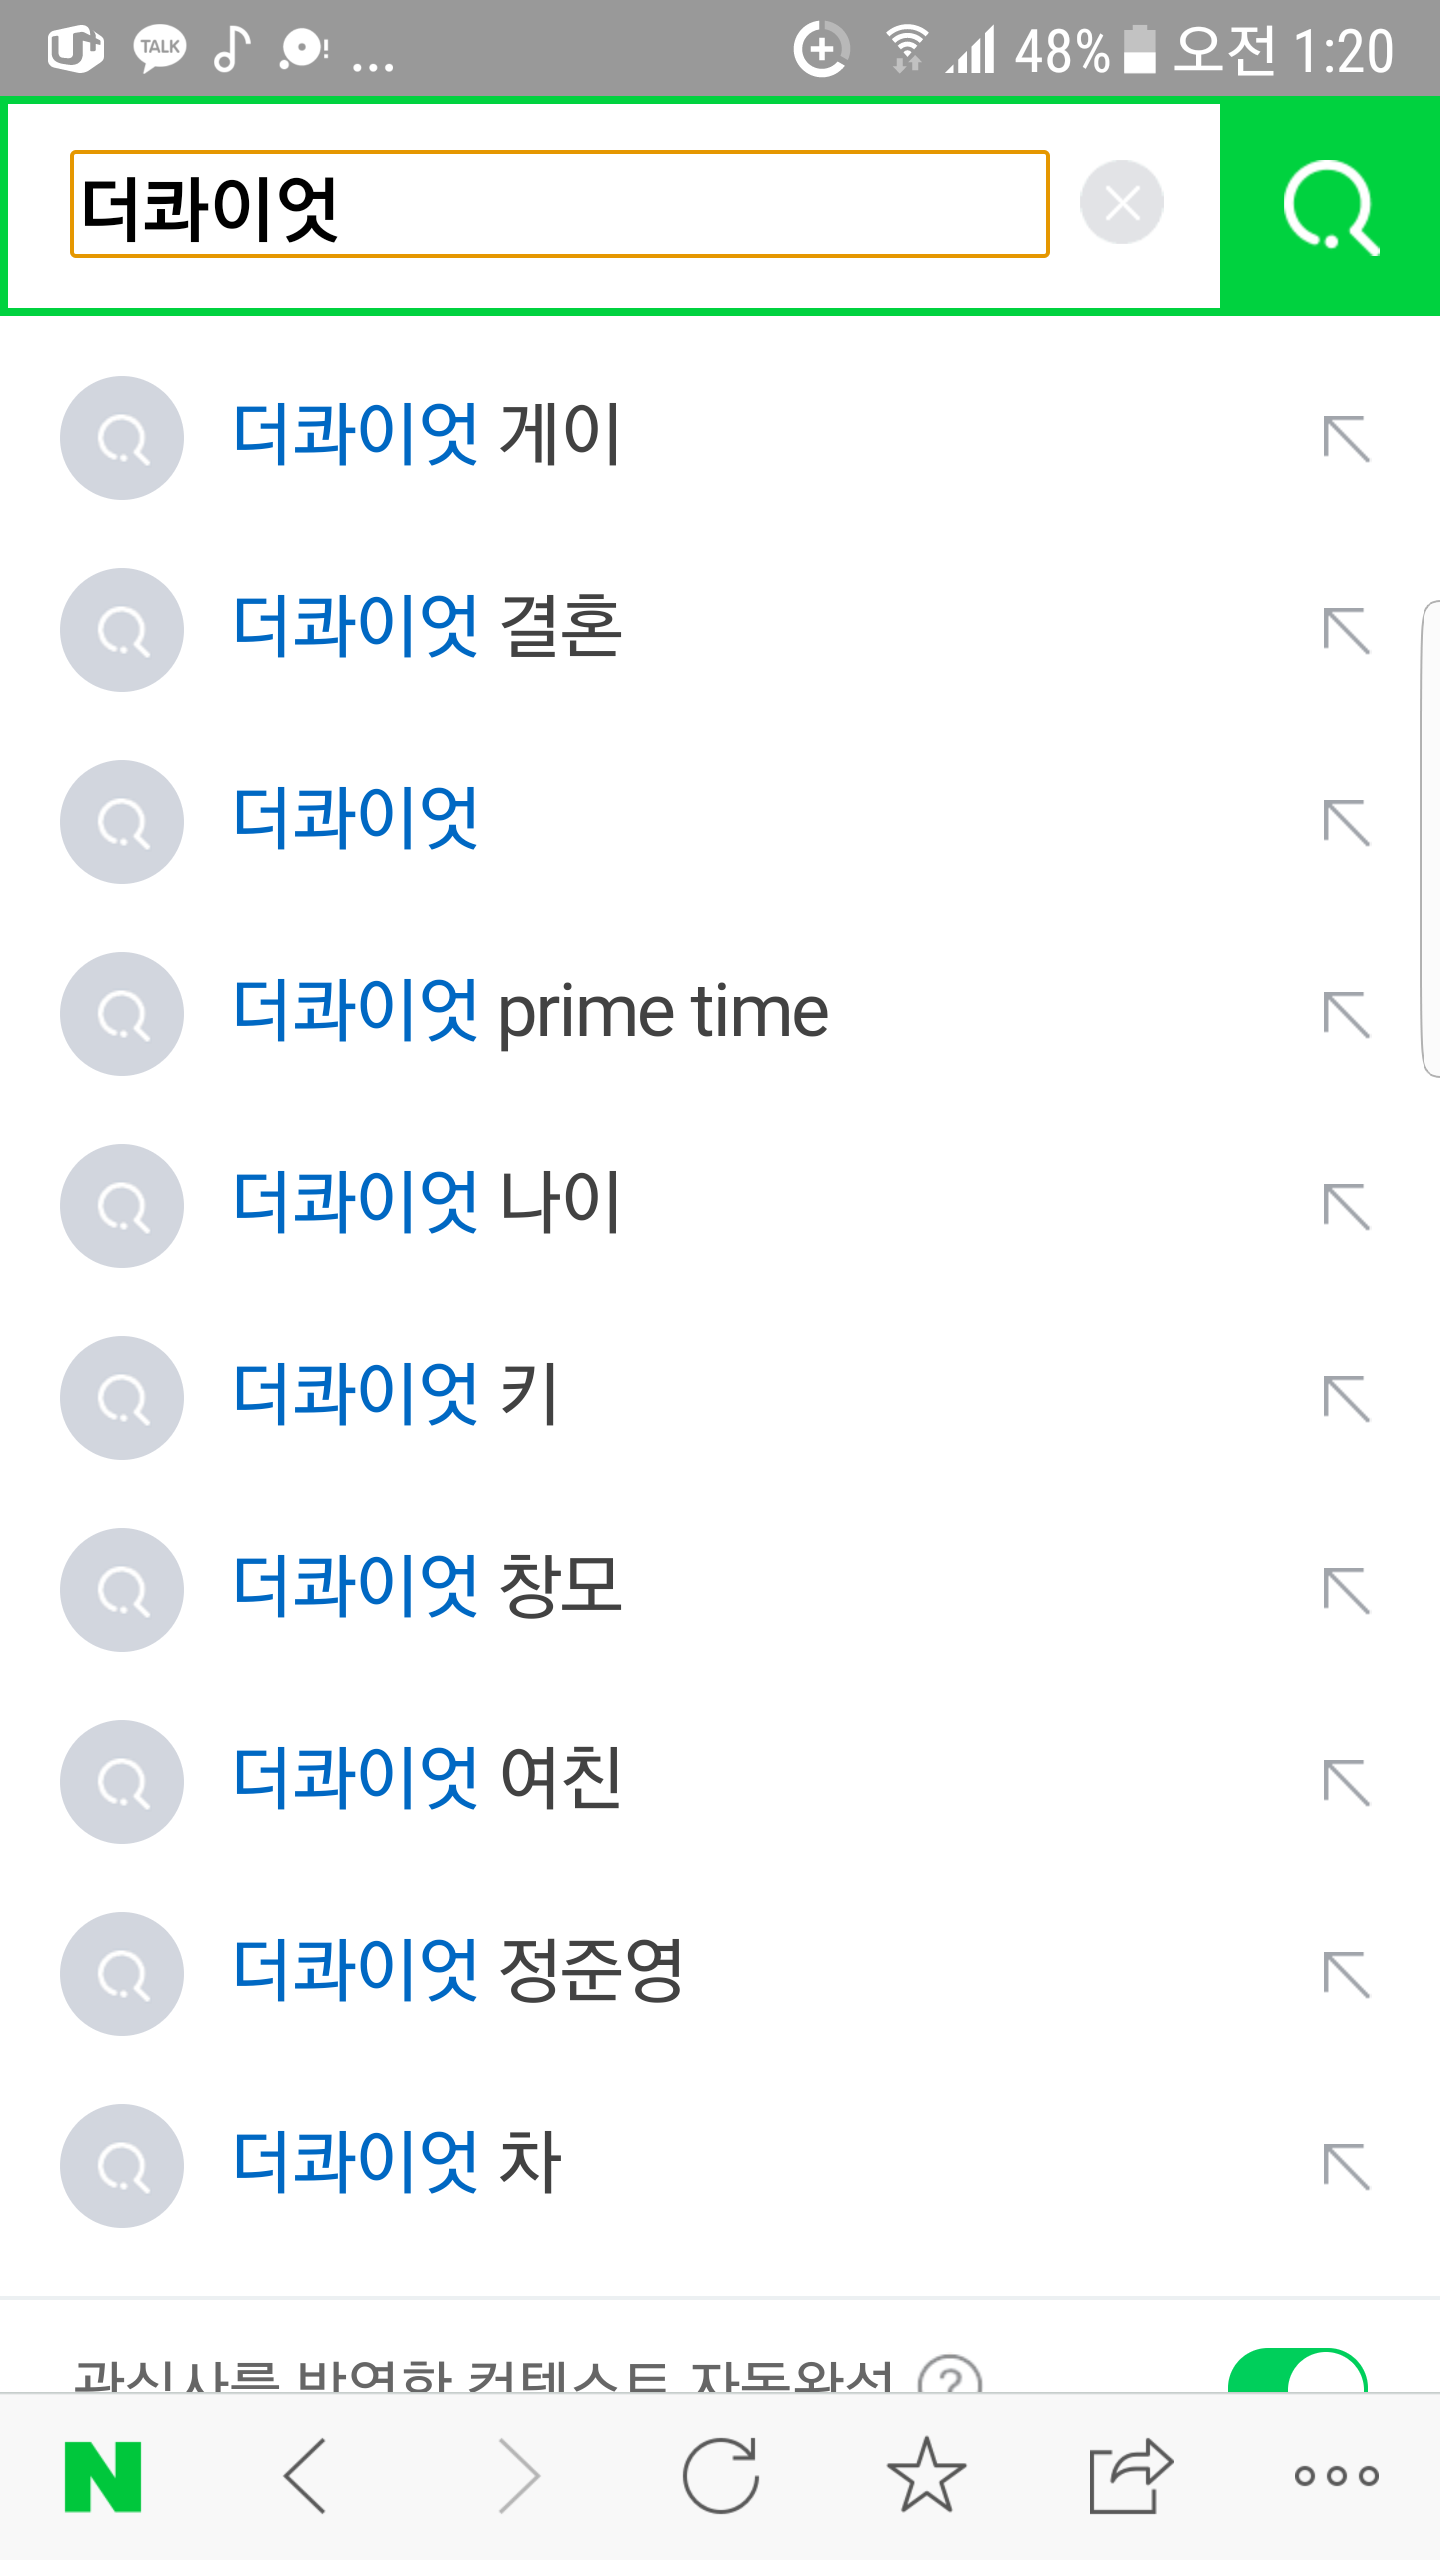
Task: Focus the search field containing 더콰이엇
Action: [x=560, y=205]
